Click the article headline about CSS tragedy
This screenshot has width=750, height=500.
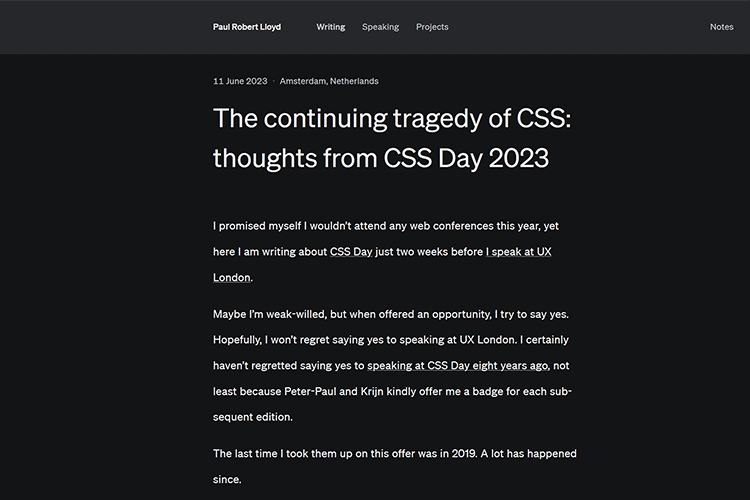(x=392, y=138)
